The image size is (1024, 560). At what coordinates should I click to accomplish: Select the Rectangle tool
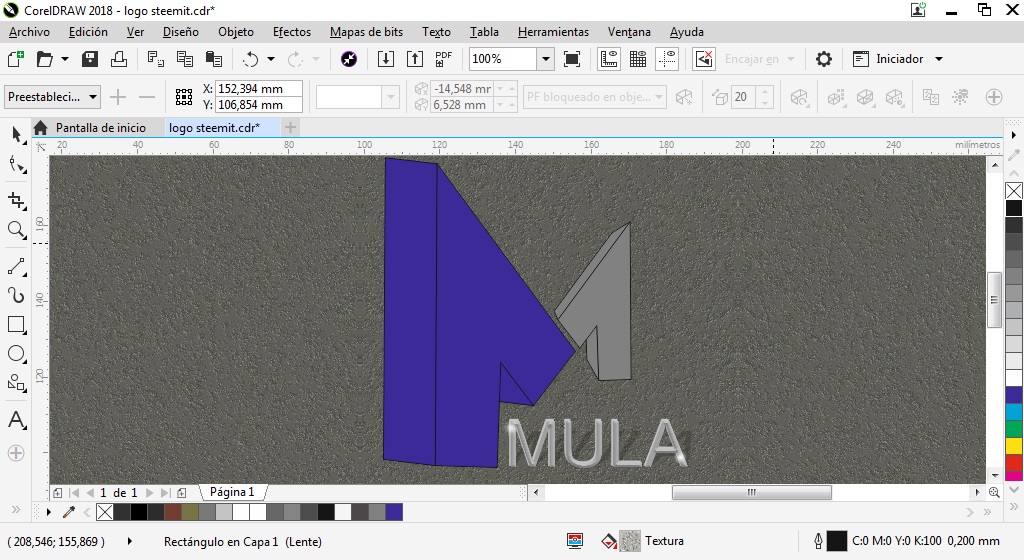pyautogui.click(x=16, y=324)
